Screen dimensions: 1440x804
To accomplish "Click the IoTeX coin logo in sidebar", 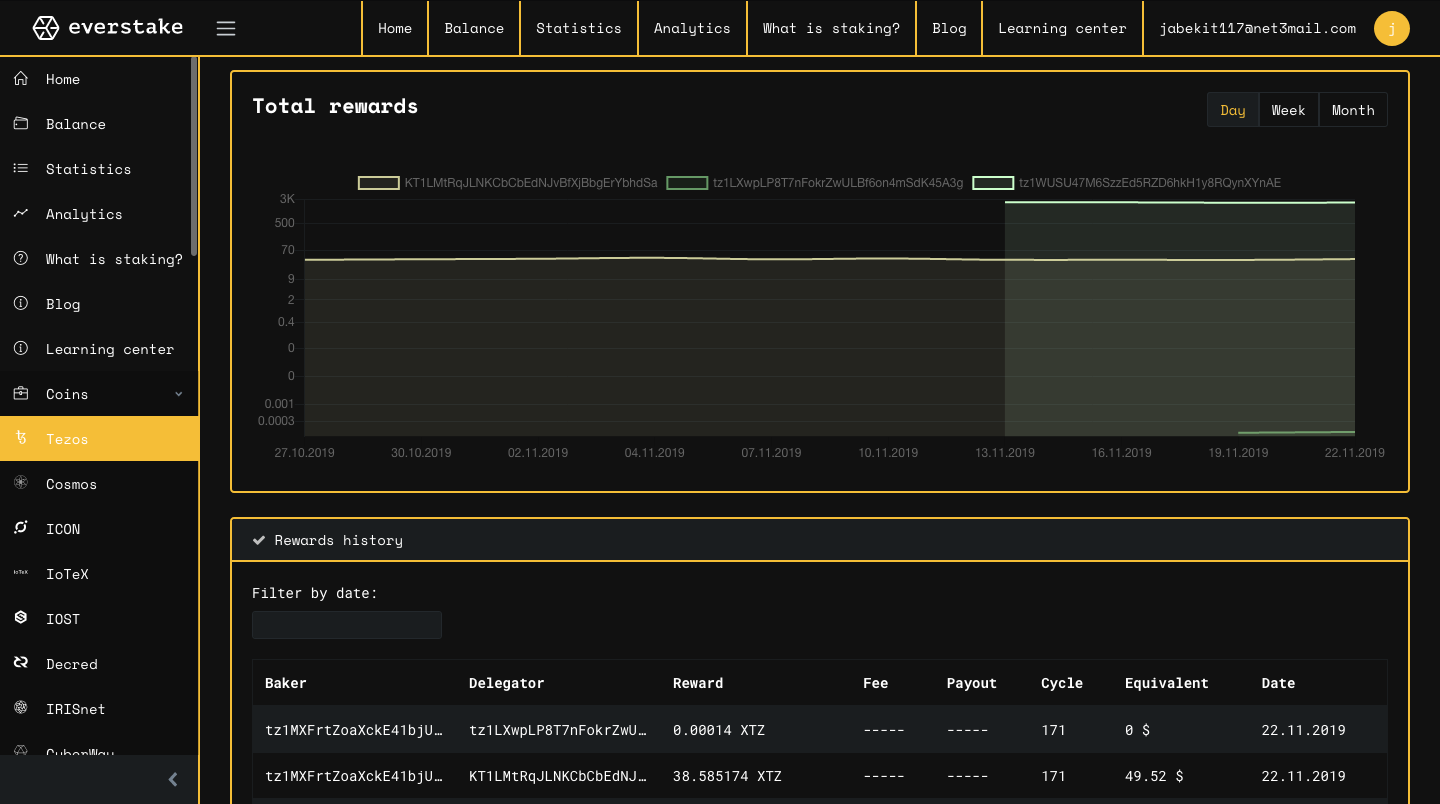I will click(20, 573).
